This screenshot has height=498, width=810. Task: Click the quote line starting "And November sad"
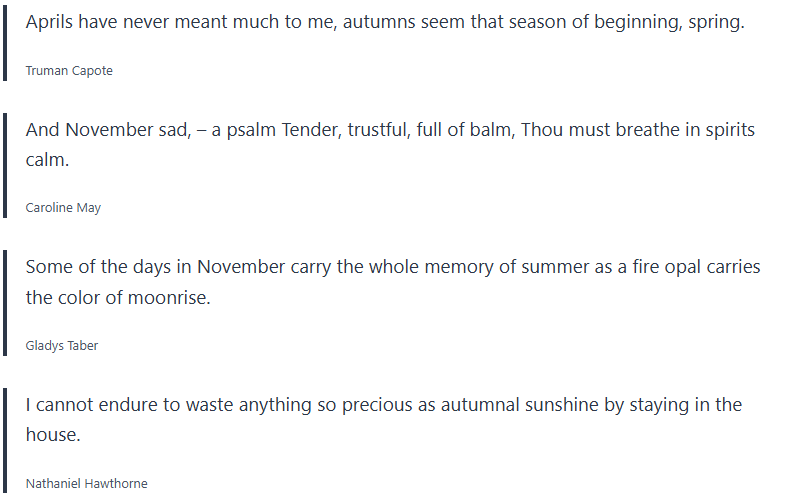(390, 130)
